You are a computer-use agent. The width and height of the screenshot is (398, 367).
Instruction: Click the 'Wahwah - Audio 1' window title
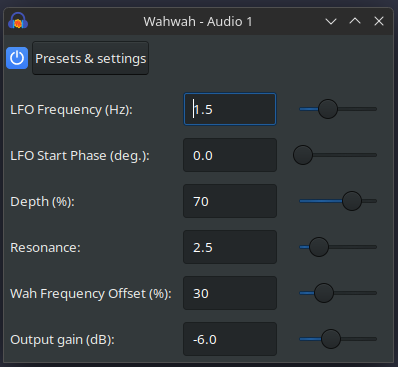pyautogui.click(x=198, y=22)
